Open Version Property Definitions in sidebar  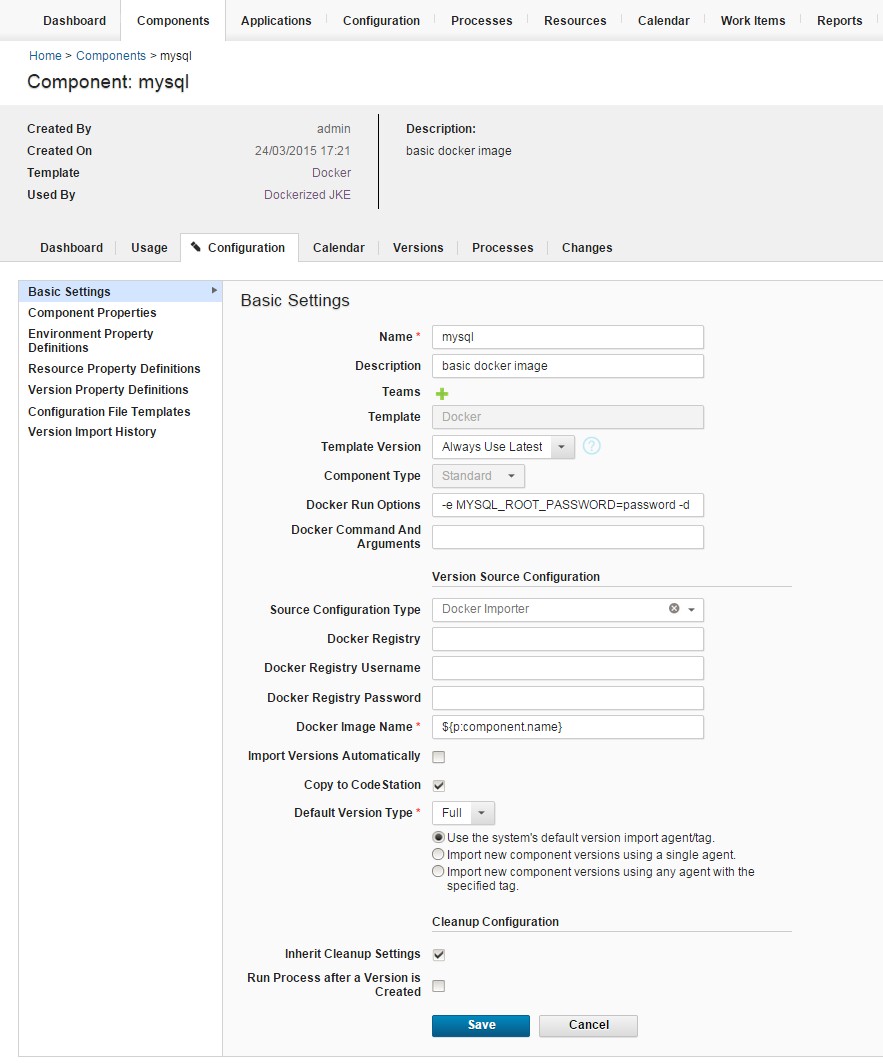[x=108, y=390]
